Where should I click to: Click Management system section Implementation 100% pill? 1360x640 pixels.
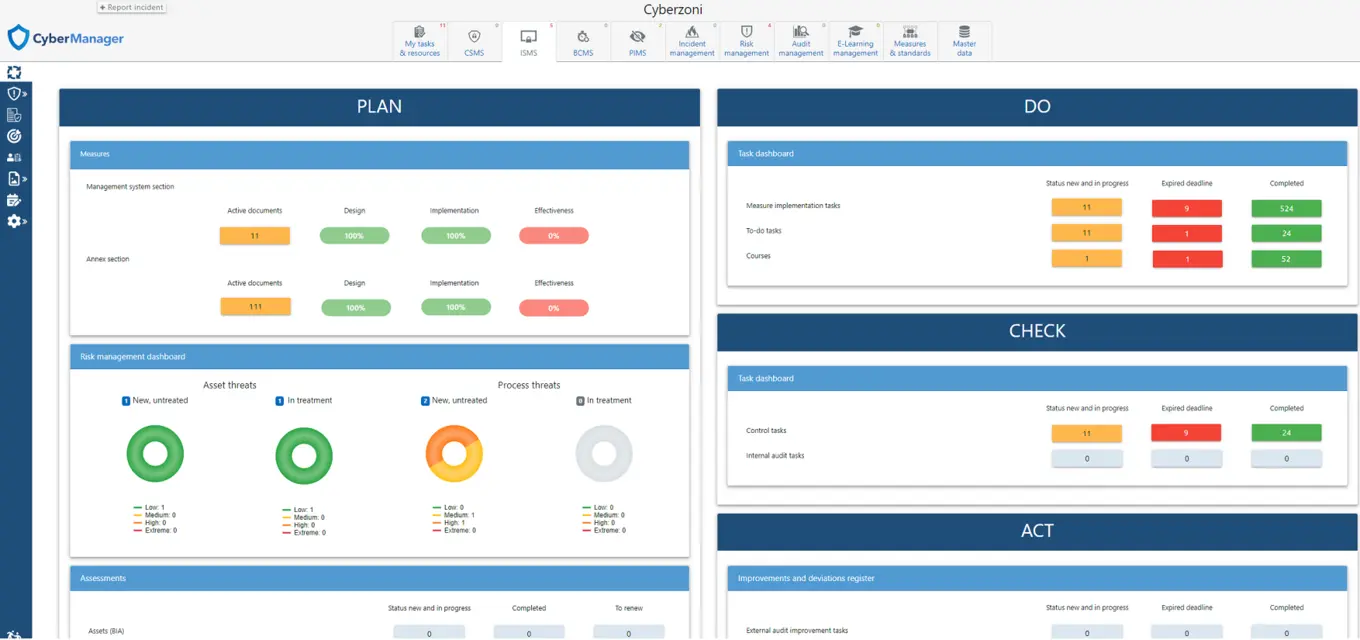tap(455, 236)
